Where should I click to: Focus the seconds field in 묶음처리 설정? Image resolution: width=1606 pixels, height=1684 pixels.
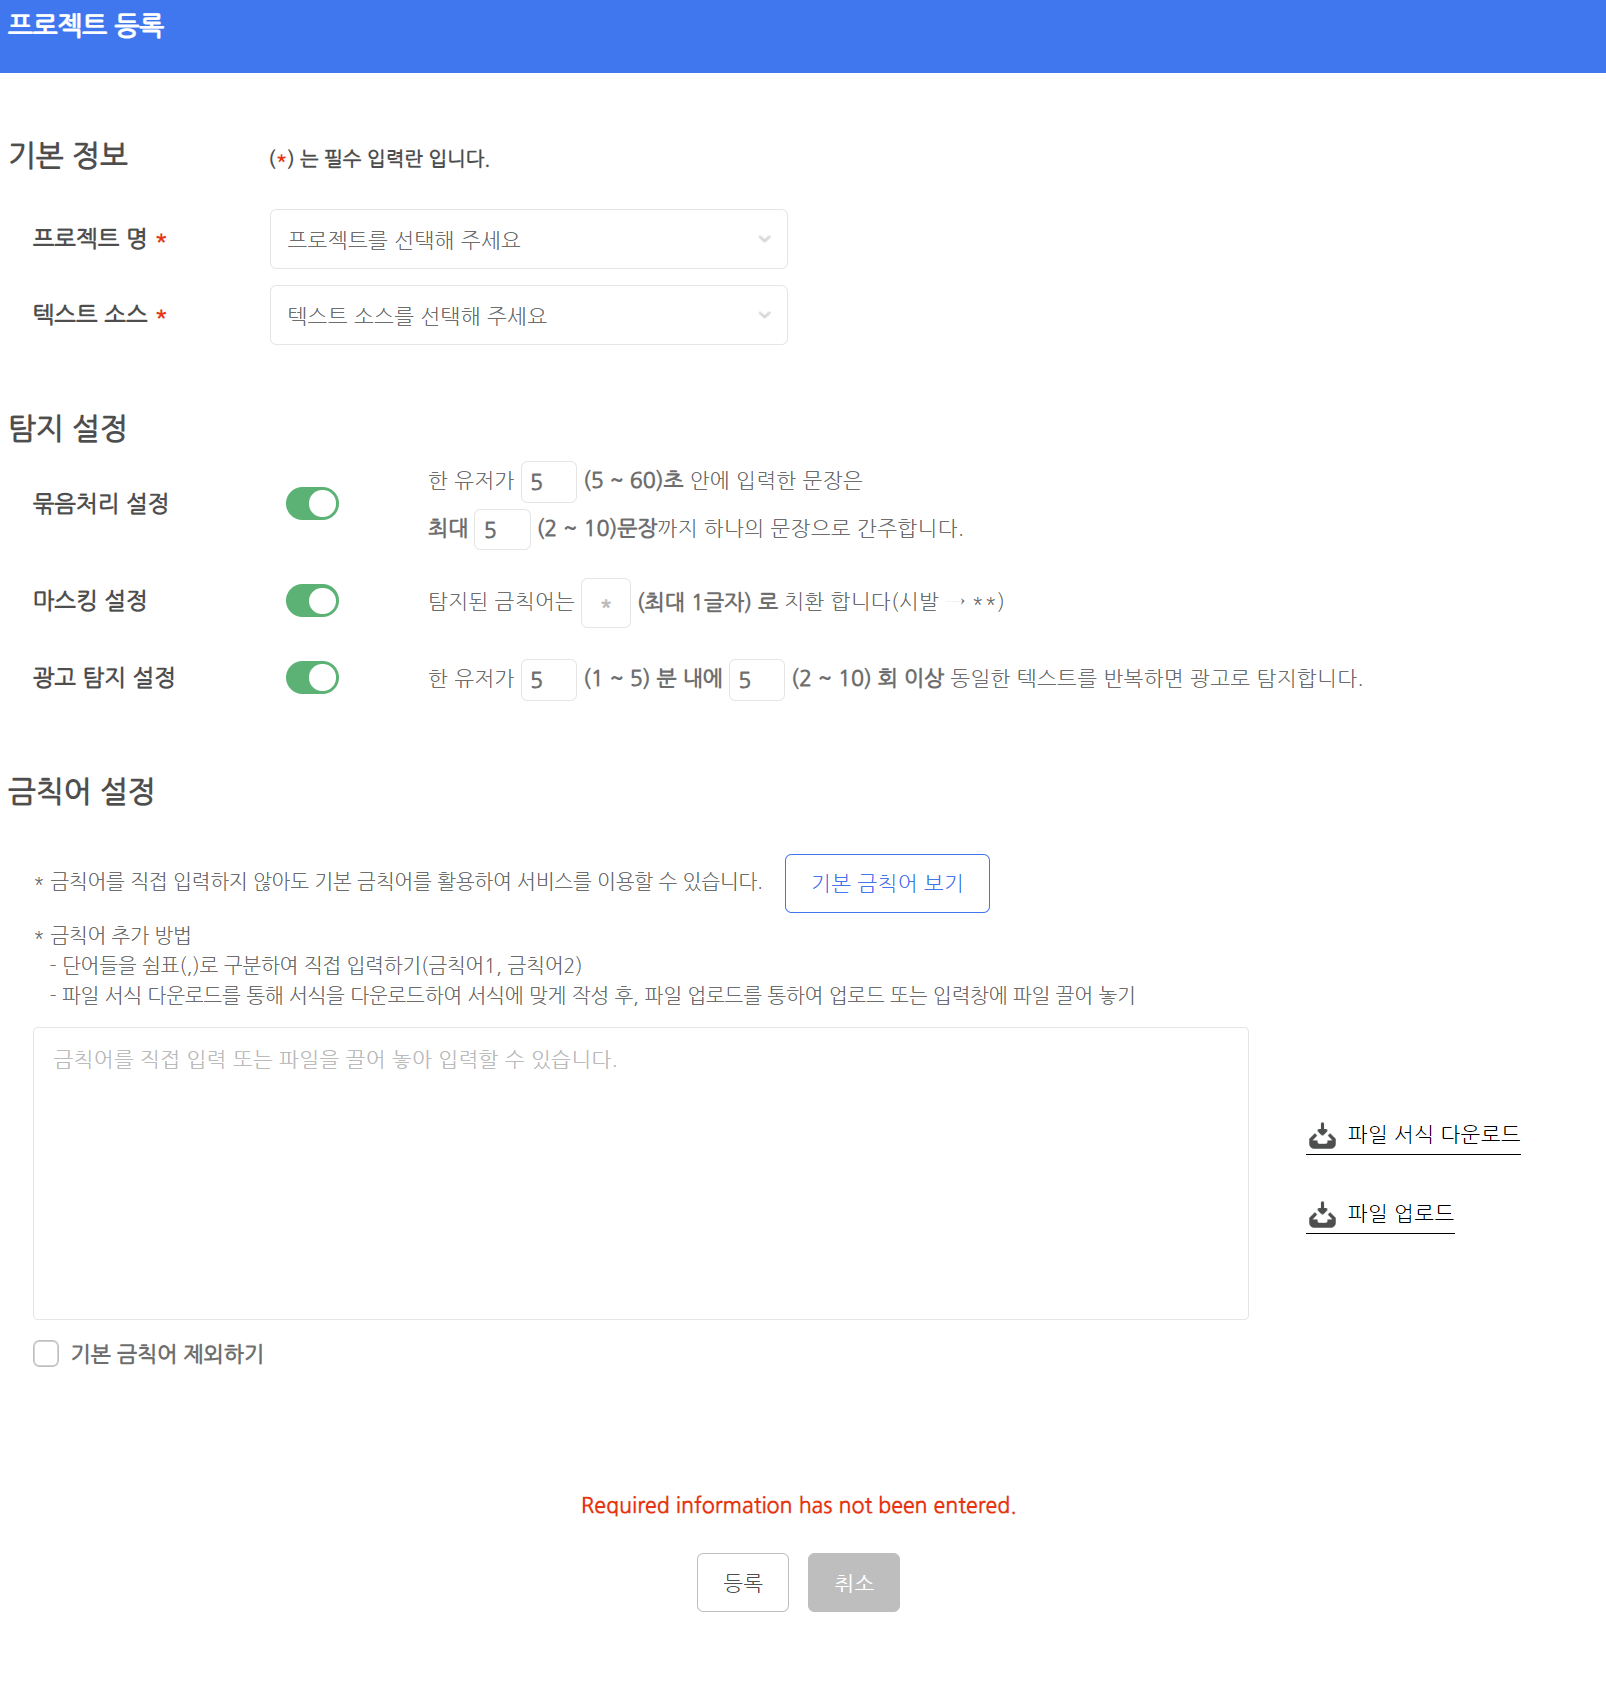click(548, 482)
